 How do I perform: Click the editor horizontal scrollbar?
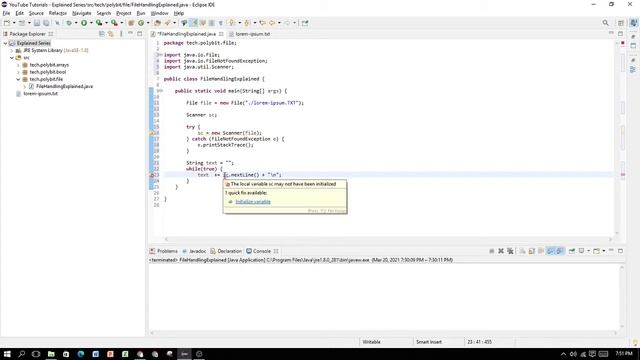(x=389, y=239)
